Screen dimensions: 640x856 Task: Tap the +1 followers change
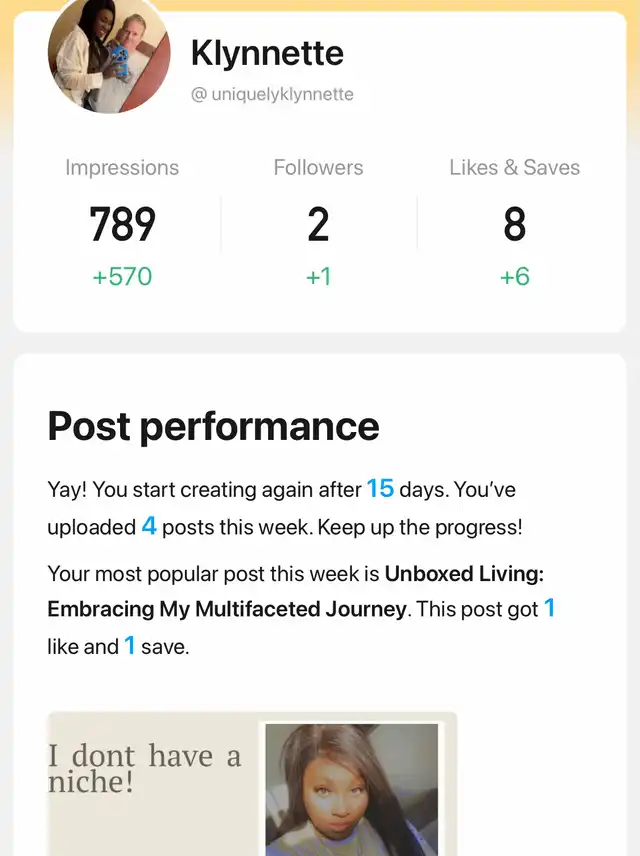tap(318, 276)
